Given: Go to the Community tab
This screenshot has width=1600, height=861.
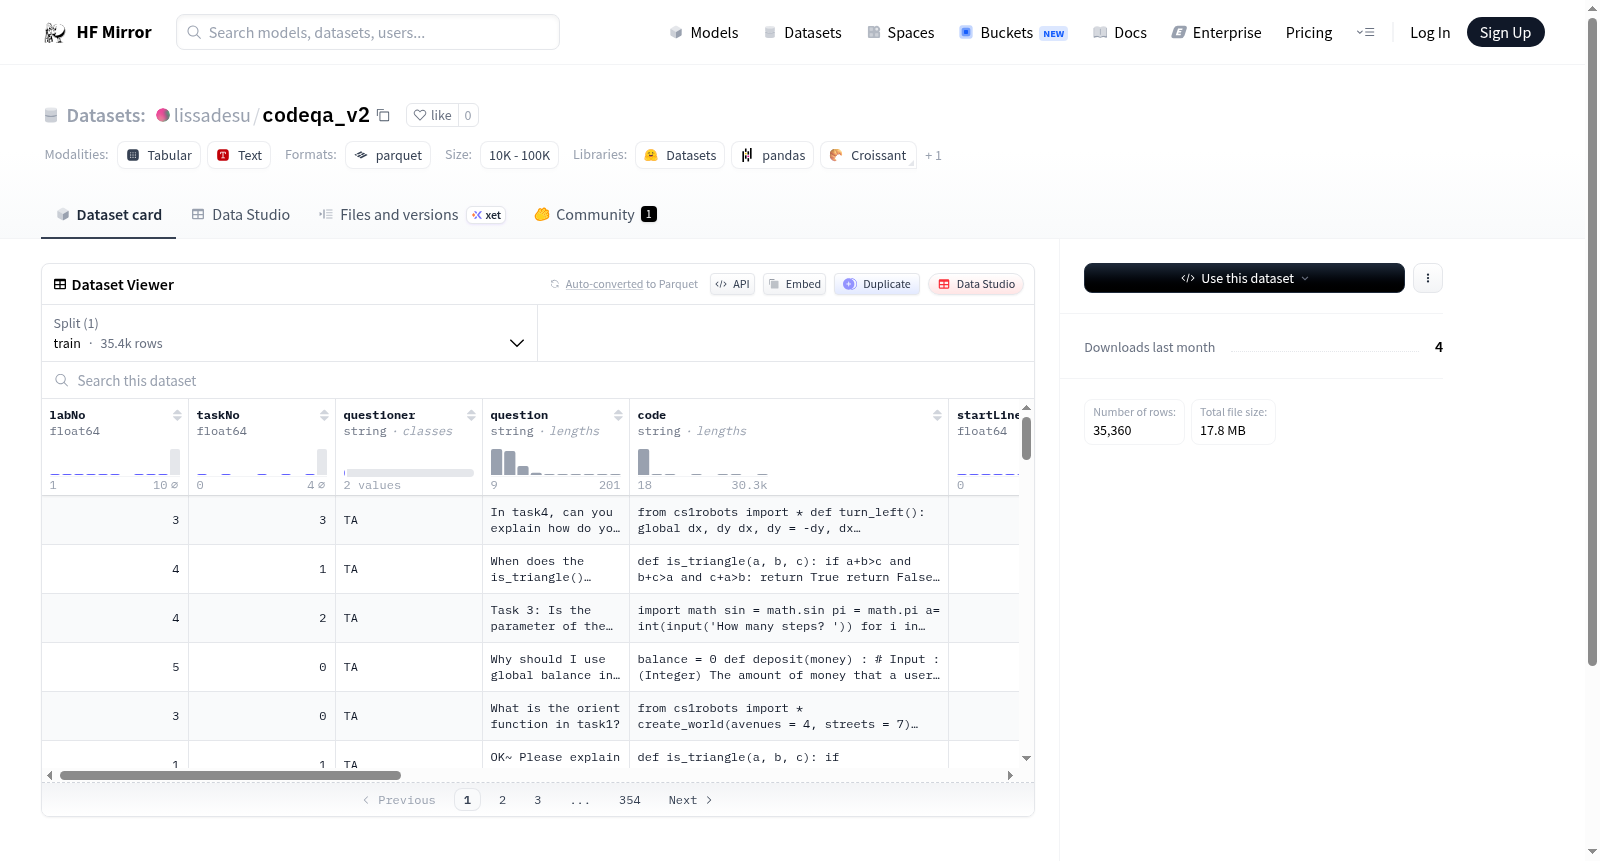Looking at the screenshot, I should (x=596, y=214).
